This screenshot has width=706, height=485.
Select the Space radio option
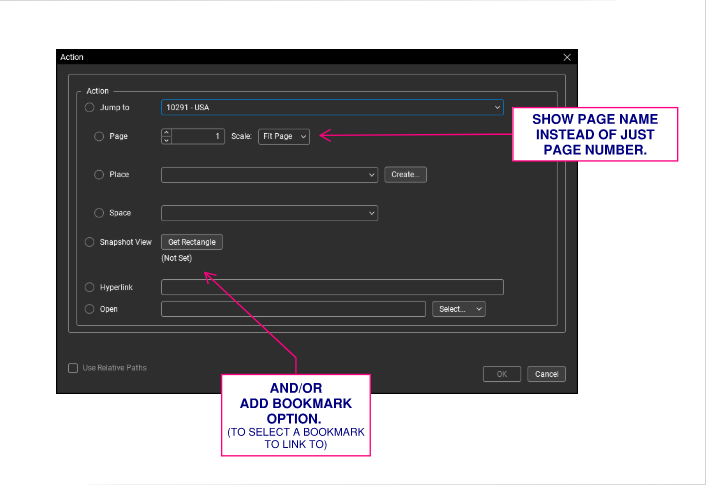(99, 213)
